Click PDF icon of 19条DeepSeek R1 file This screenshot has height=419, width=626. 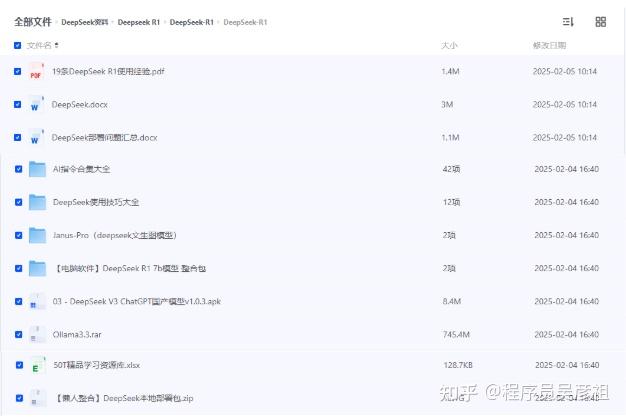tap(36, 72)
